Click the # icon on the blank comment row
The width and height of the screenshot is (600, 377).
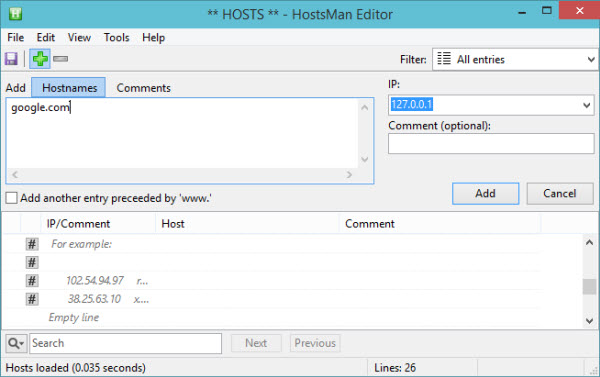pyautogui.click(x=32, y=262)
